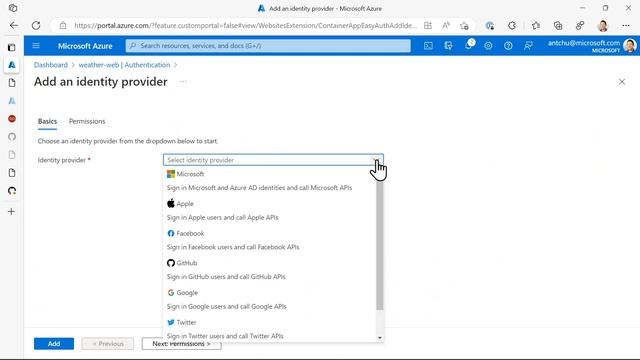Screen dimensions: 640x360
Task: Select the Azure tab in vertical tabs
Action: [x=12, y=65]
